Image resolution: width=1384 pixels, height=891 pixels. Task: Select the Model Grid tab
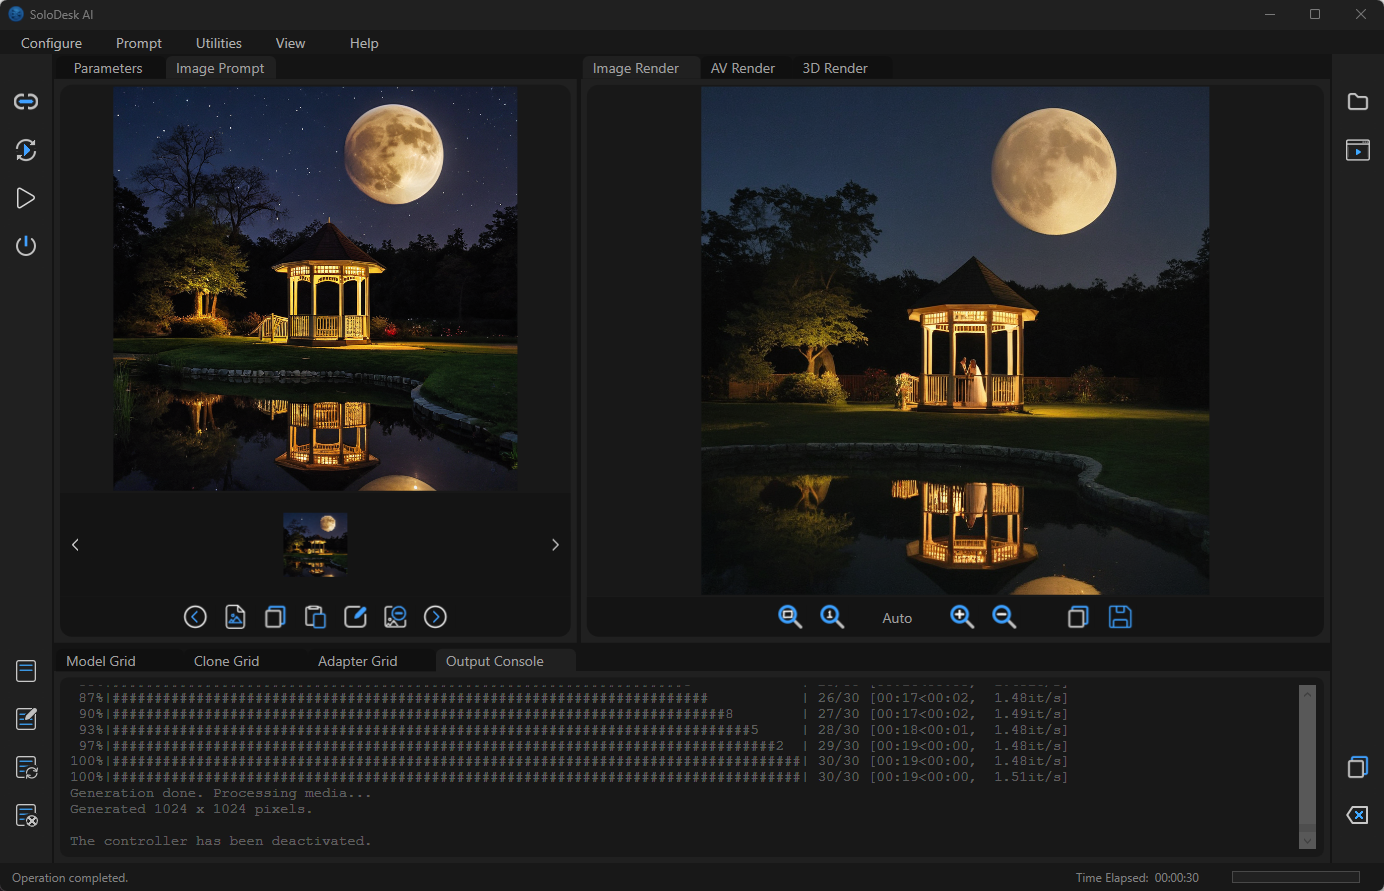coord(101,661)
